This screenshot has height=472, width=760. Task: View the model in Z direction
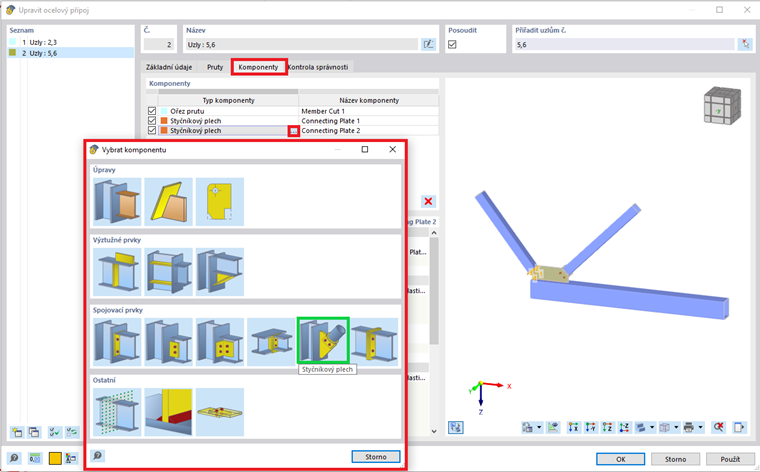607,427
